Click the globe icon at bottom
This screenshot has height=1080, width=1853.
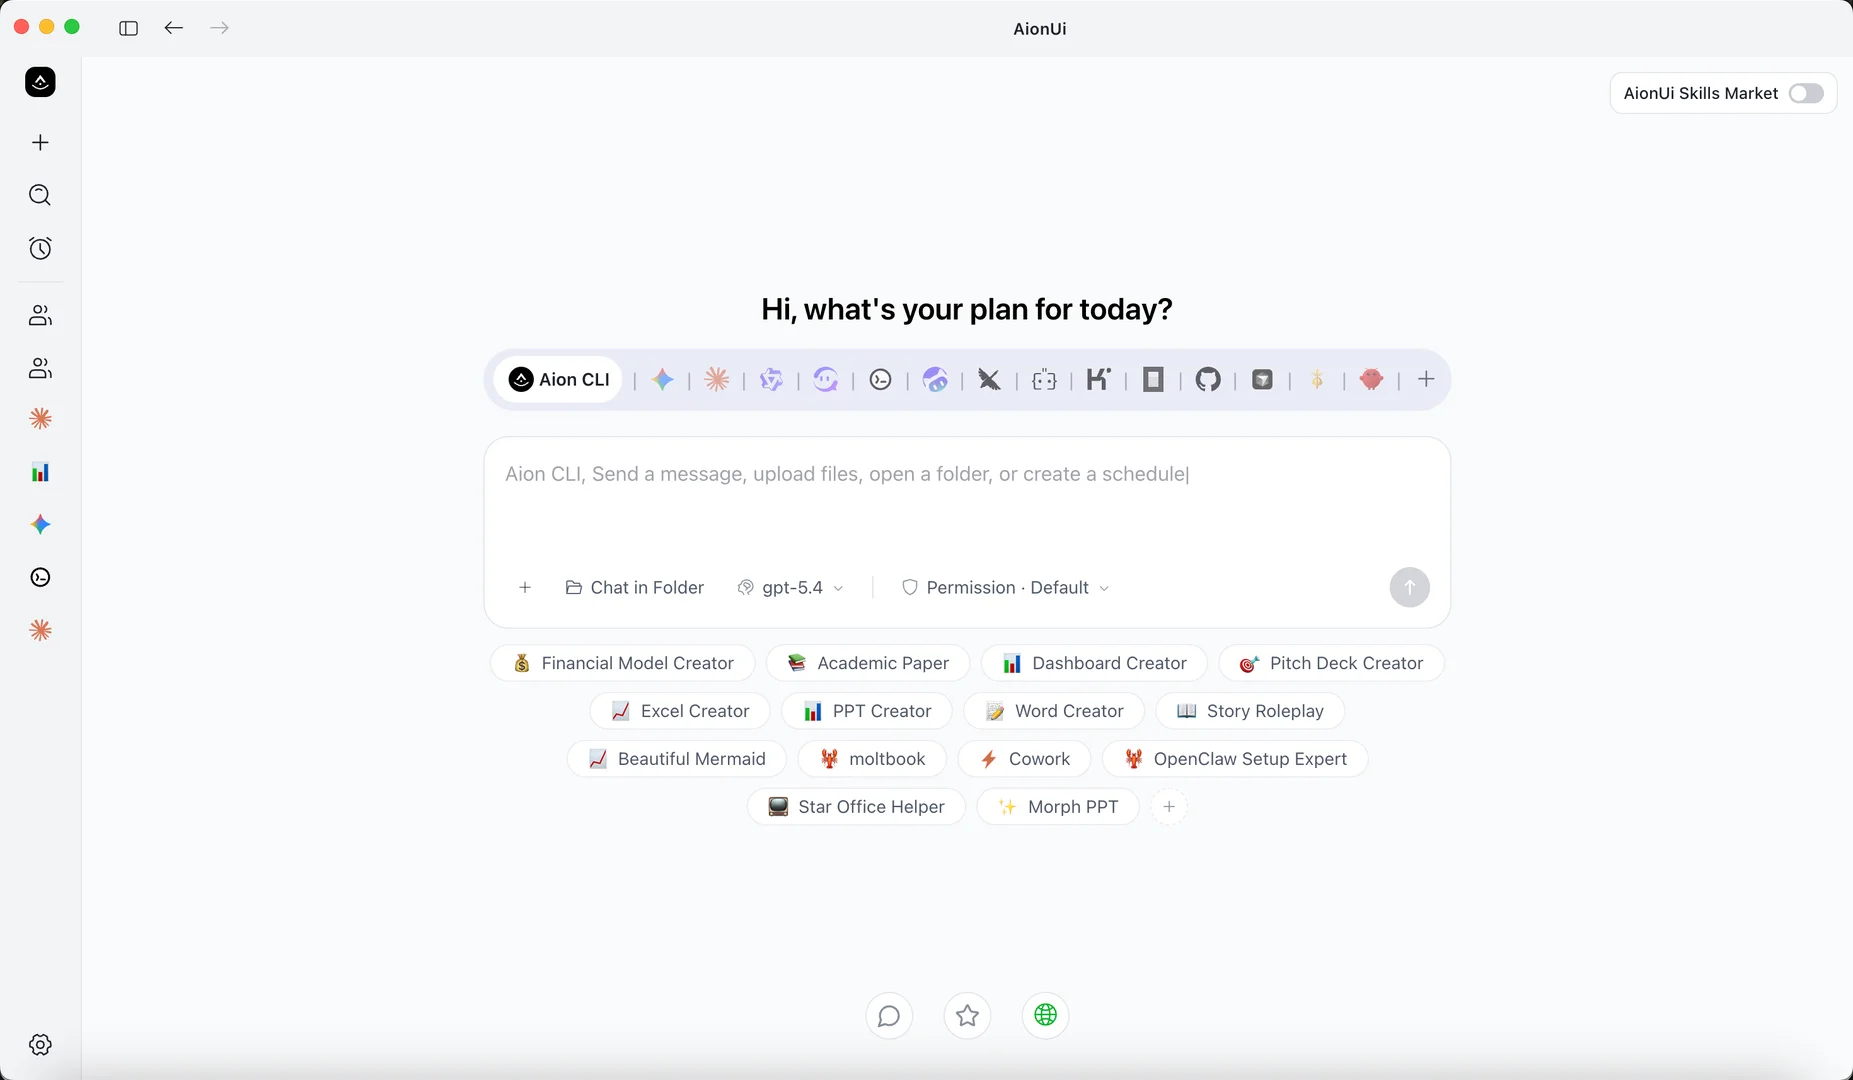click(1045, 1015)
